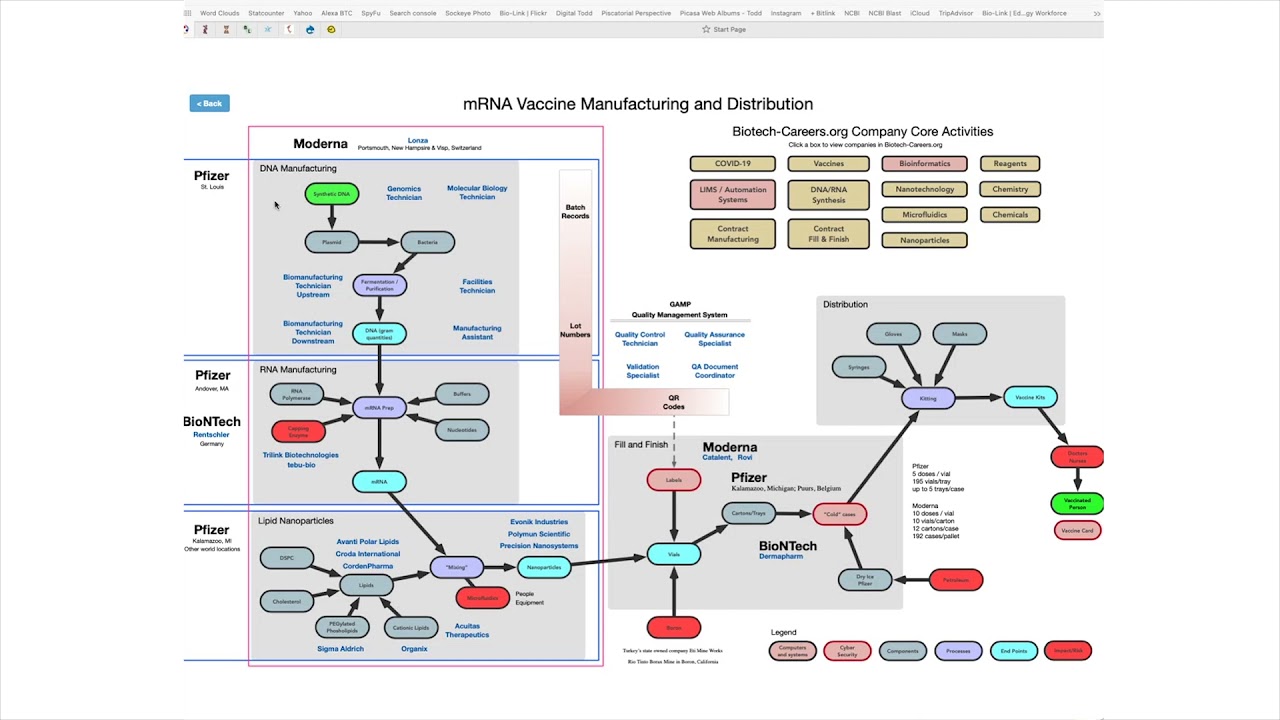Switch to the yellow smiley pinned tab
The height and width of the screenshot is (720, 1280).
coord(331,30)
